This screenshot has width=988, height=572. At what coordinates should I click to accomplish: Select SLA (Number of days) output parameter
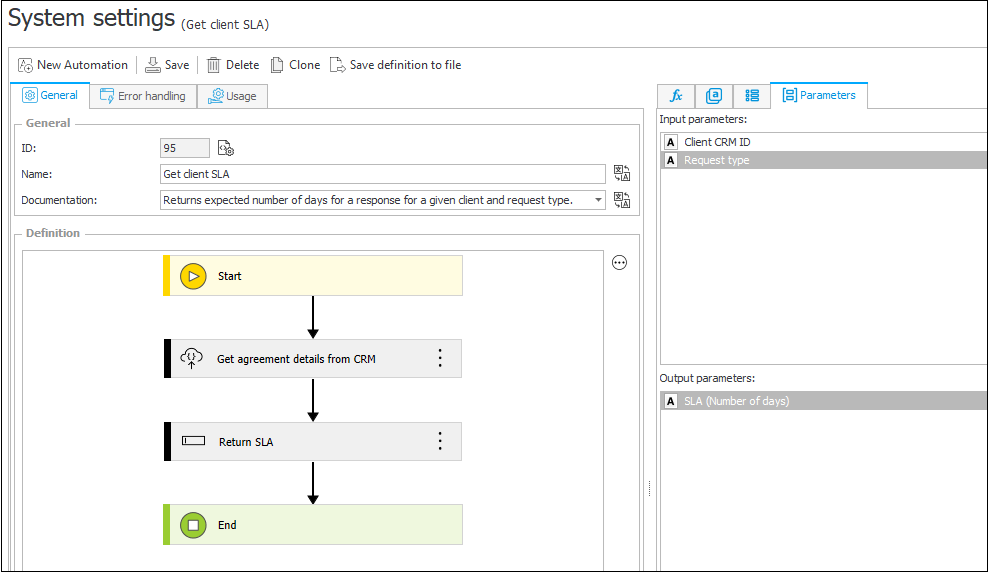click(x=824, y=401)
